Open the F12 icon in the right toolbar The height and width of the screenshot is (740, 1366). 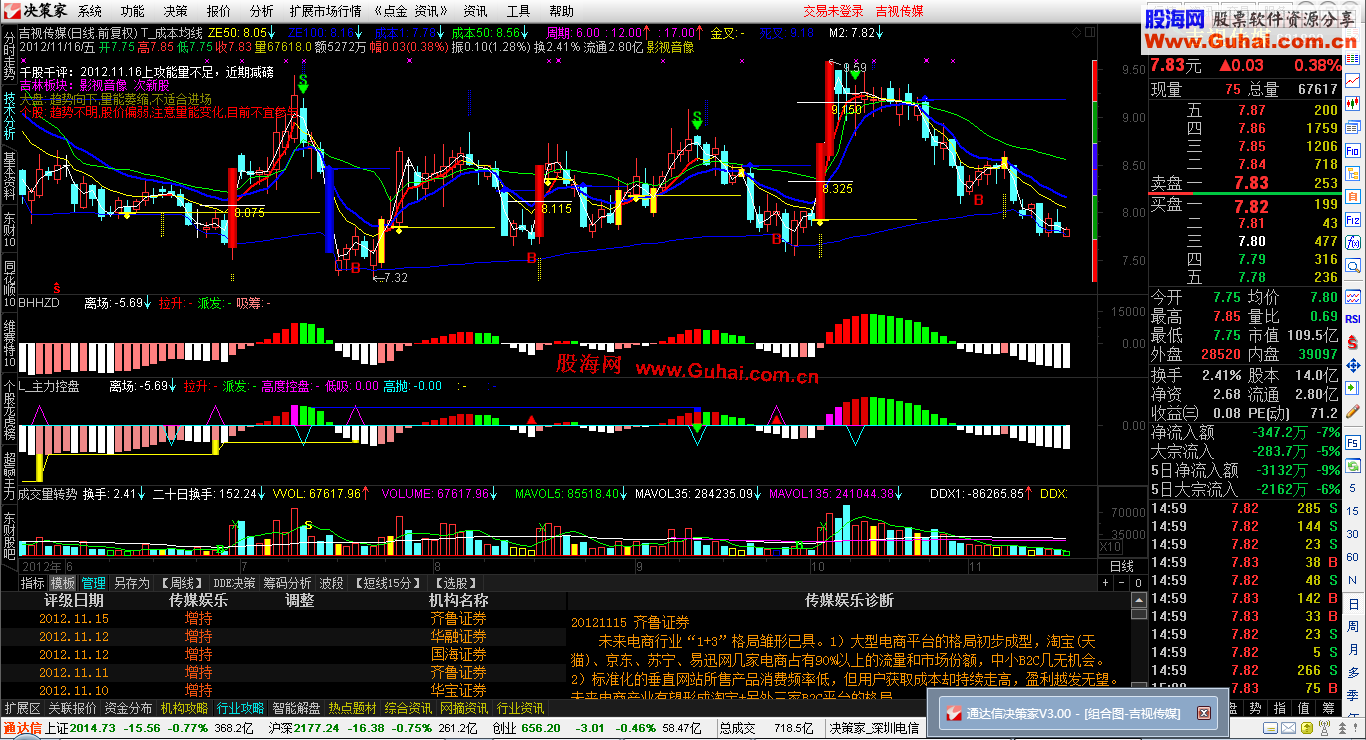coord(1353,220)
